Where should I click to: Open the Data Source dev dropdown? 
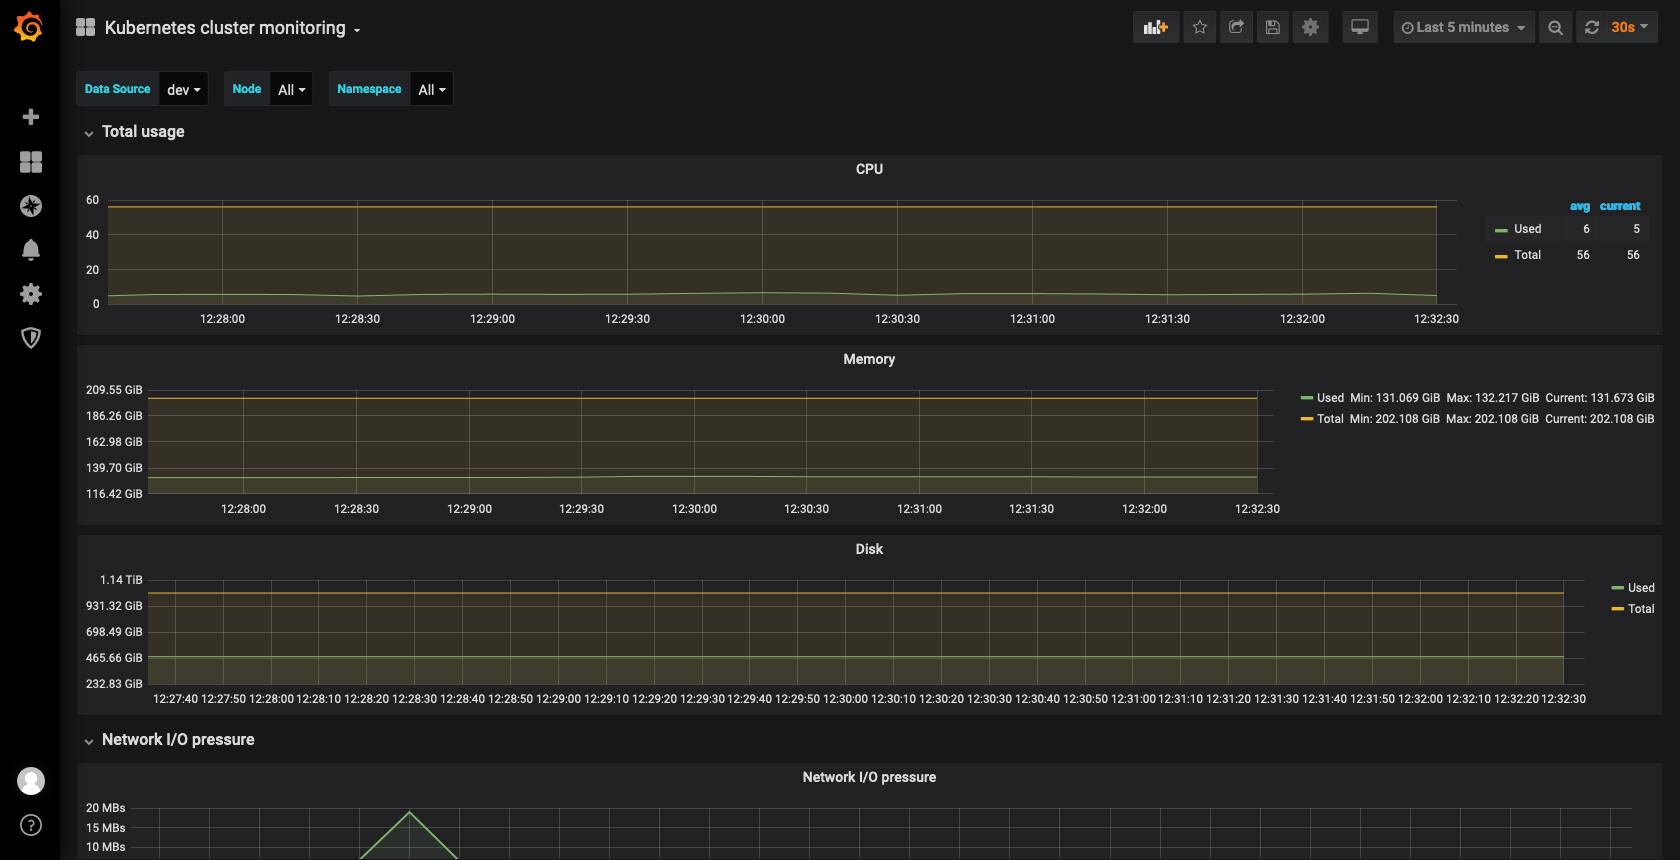tap(183, 90)
